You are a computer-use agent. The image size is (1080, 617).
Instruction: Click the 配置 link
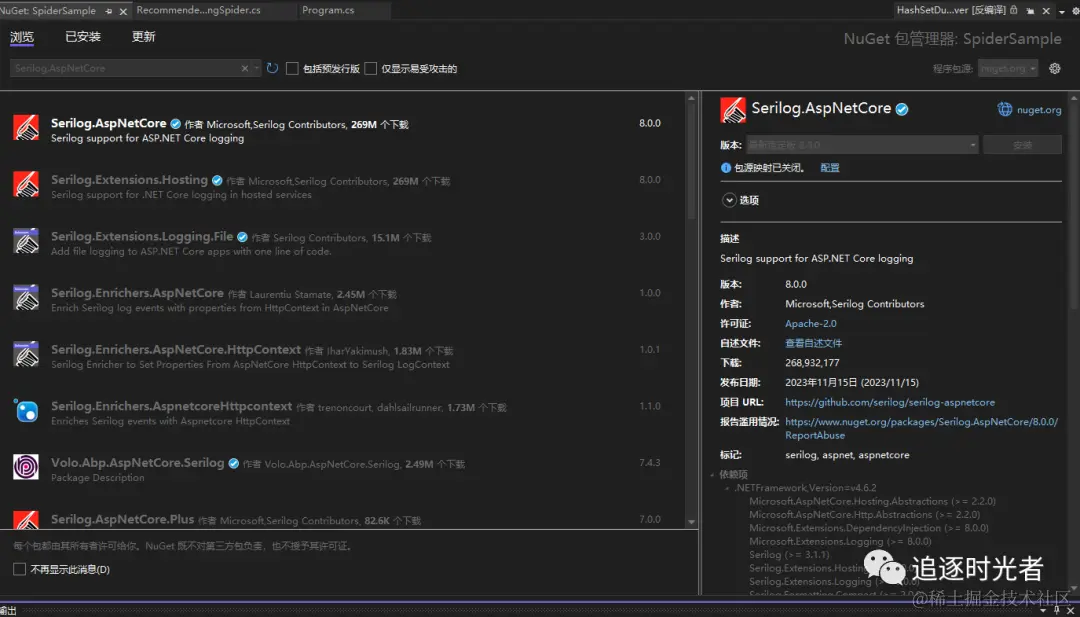830,167
